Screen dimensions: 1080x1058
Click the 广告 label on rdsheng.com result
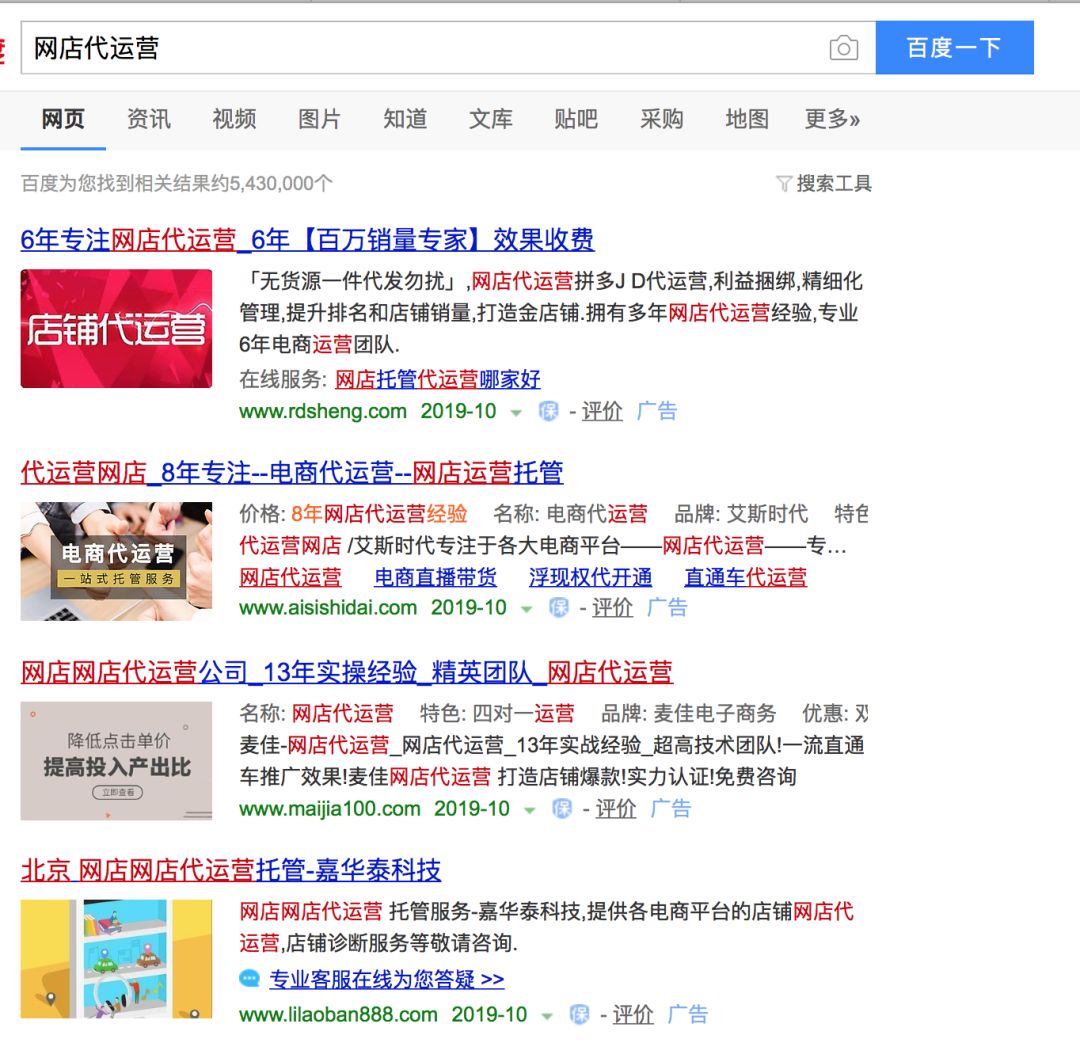point(656,411)
